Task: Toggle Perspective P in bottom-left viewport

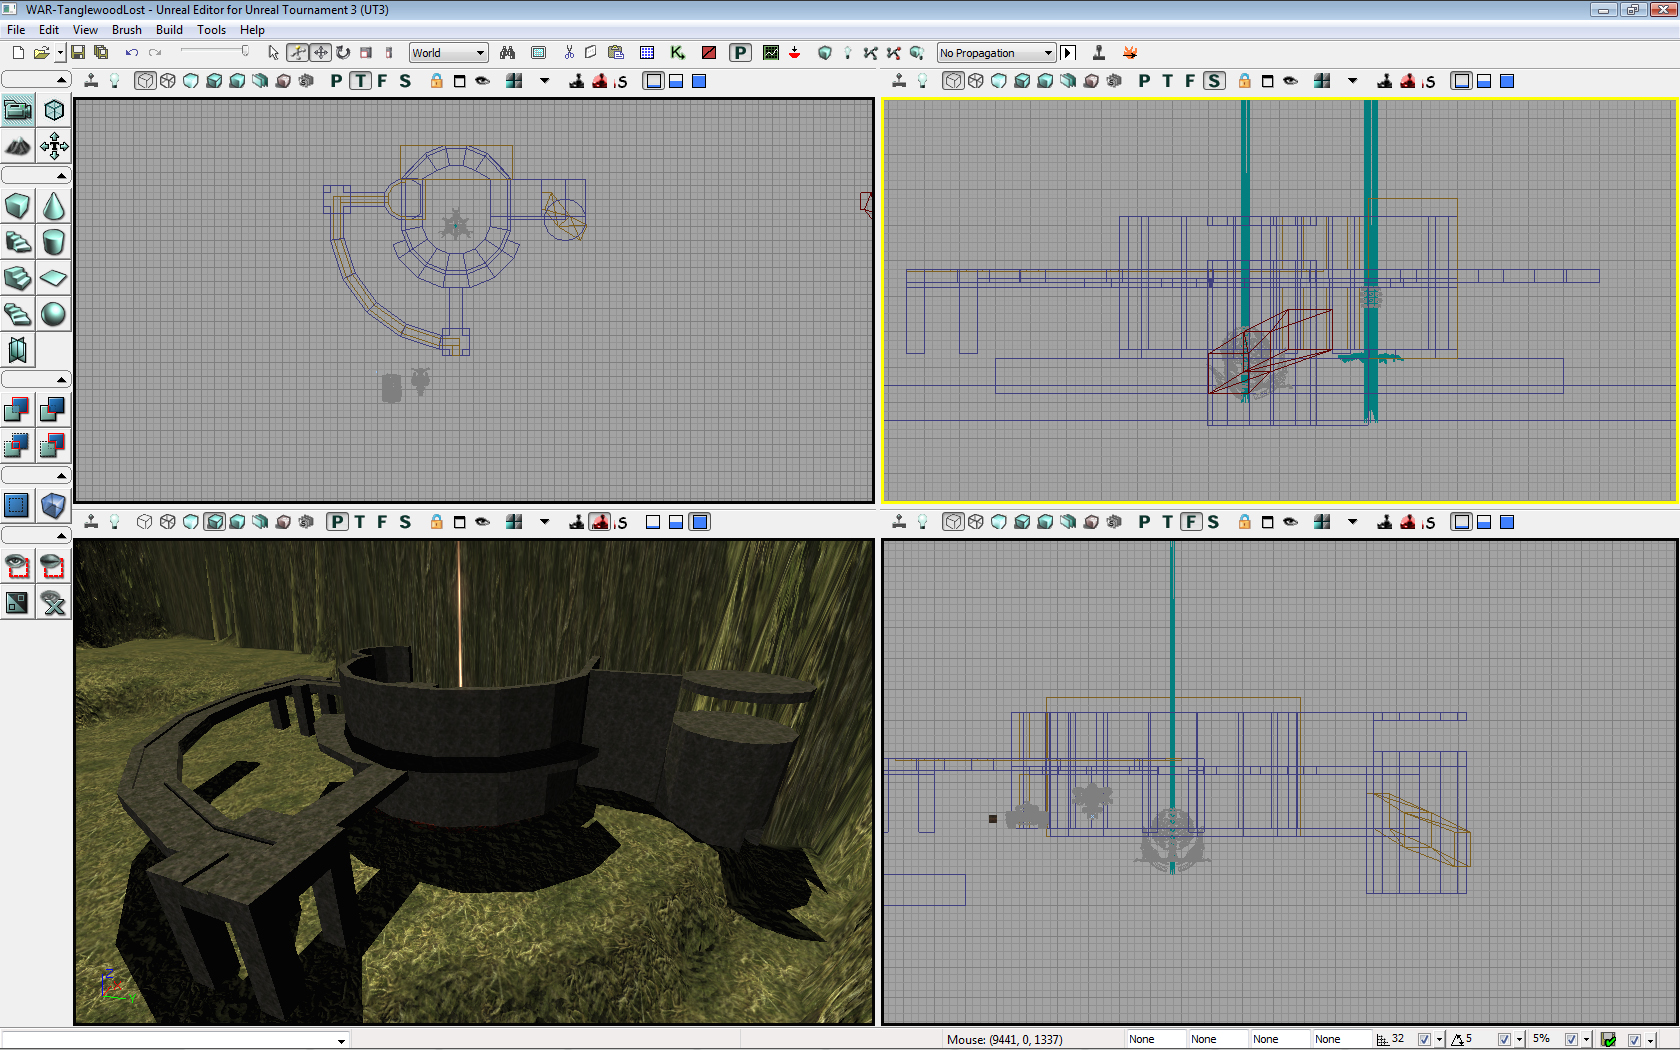Action: tap(337, 522)
